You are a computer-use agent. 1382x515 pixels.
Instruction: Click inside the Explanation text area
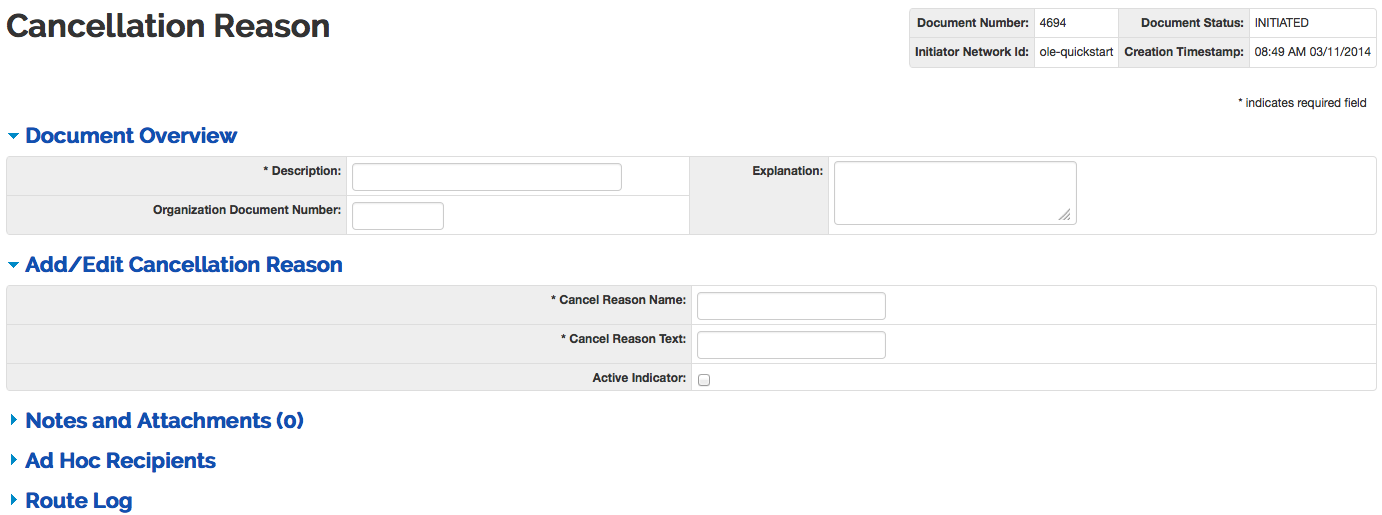click(954, 192)
